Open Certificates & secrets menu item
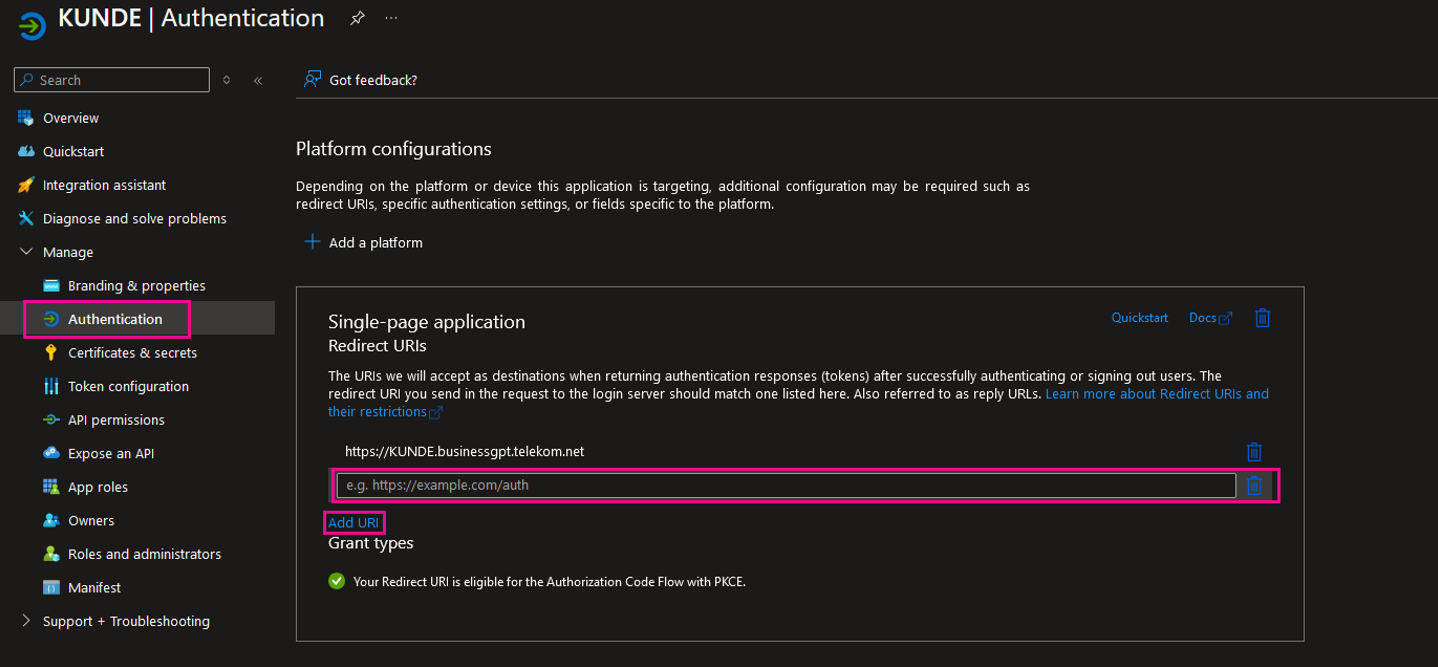Screen dimensions: 1438x667 [132, 353]
